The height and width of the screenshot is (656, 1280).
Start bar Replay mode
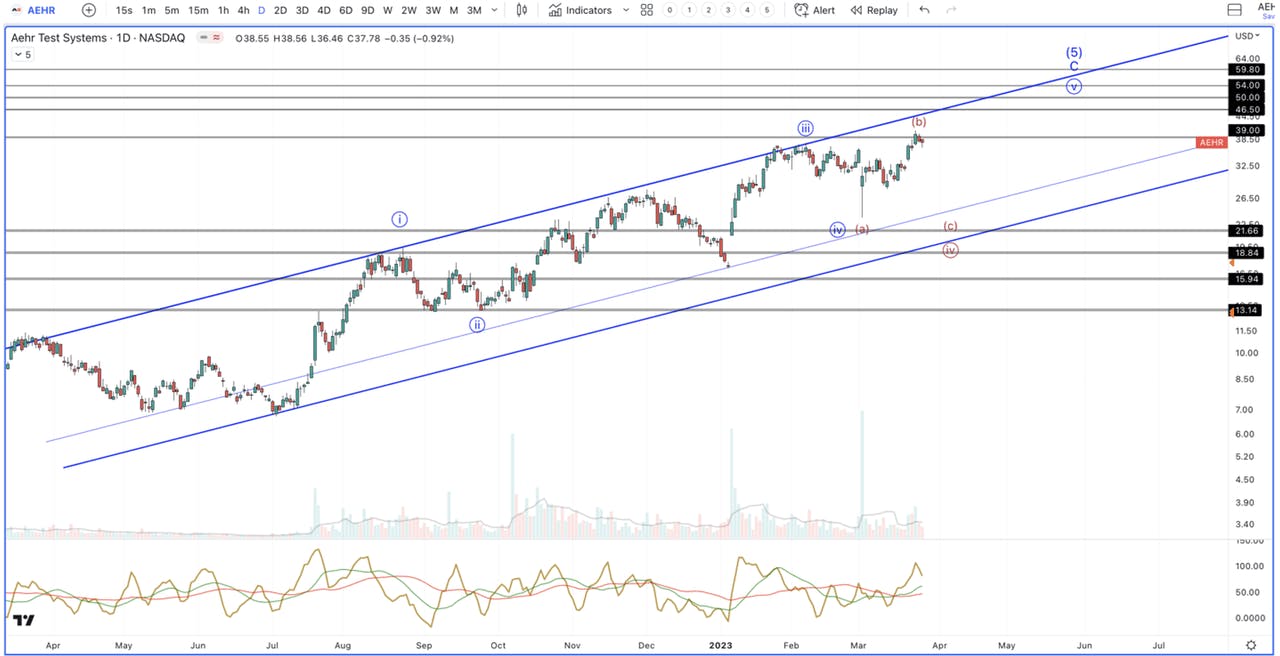click(873, 10)
